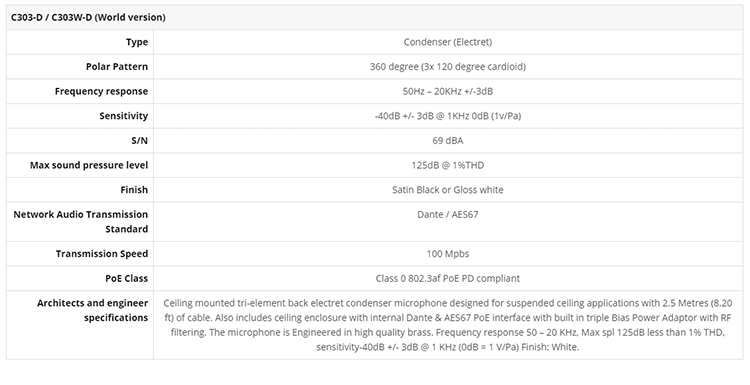Click the 360 degree cardioid value

point(448,66)
